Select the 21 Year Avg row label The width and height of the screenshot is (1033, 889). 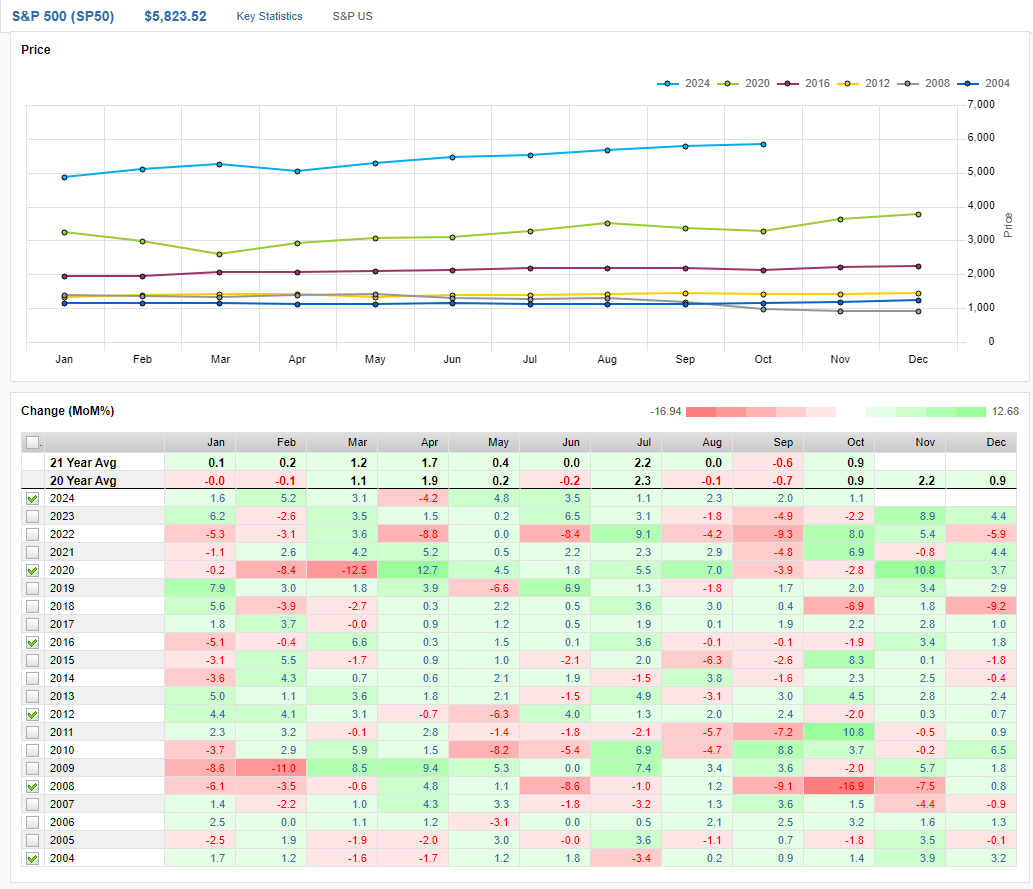(83, 463)
